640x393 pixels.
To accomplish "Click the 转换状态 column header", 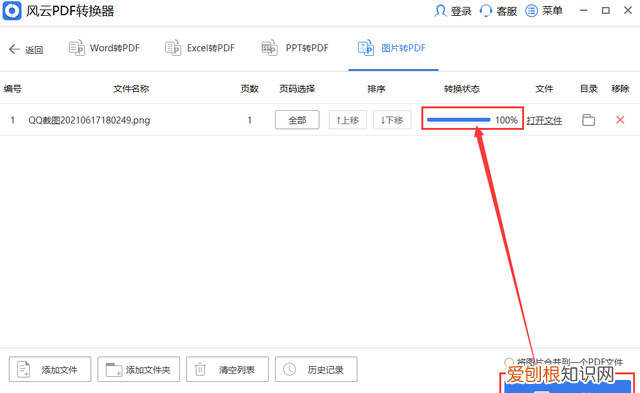I will coord(462,89).
